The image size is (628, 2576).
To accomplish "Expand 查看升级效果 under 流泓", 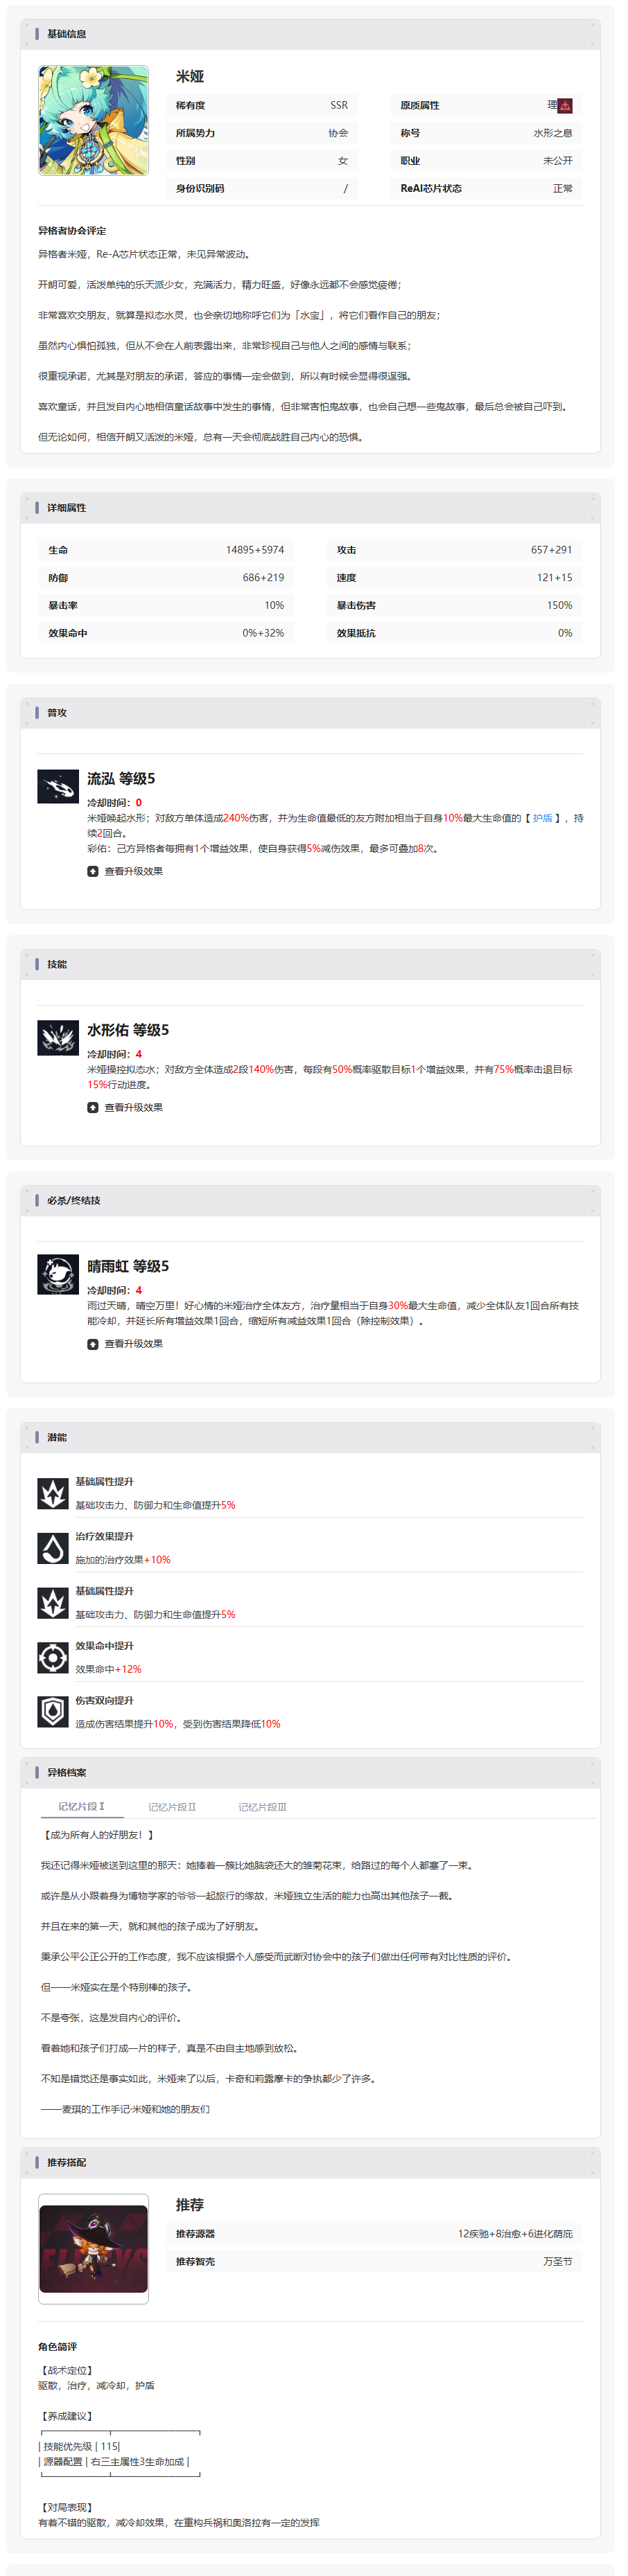I will point(125,871).
